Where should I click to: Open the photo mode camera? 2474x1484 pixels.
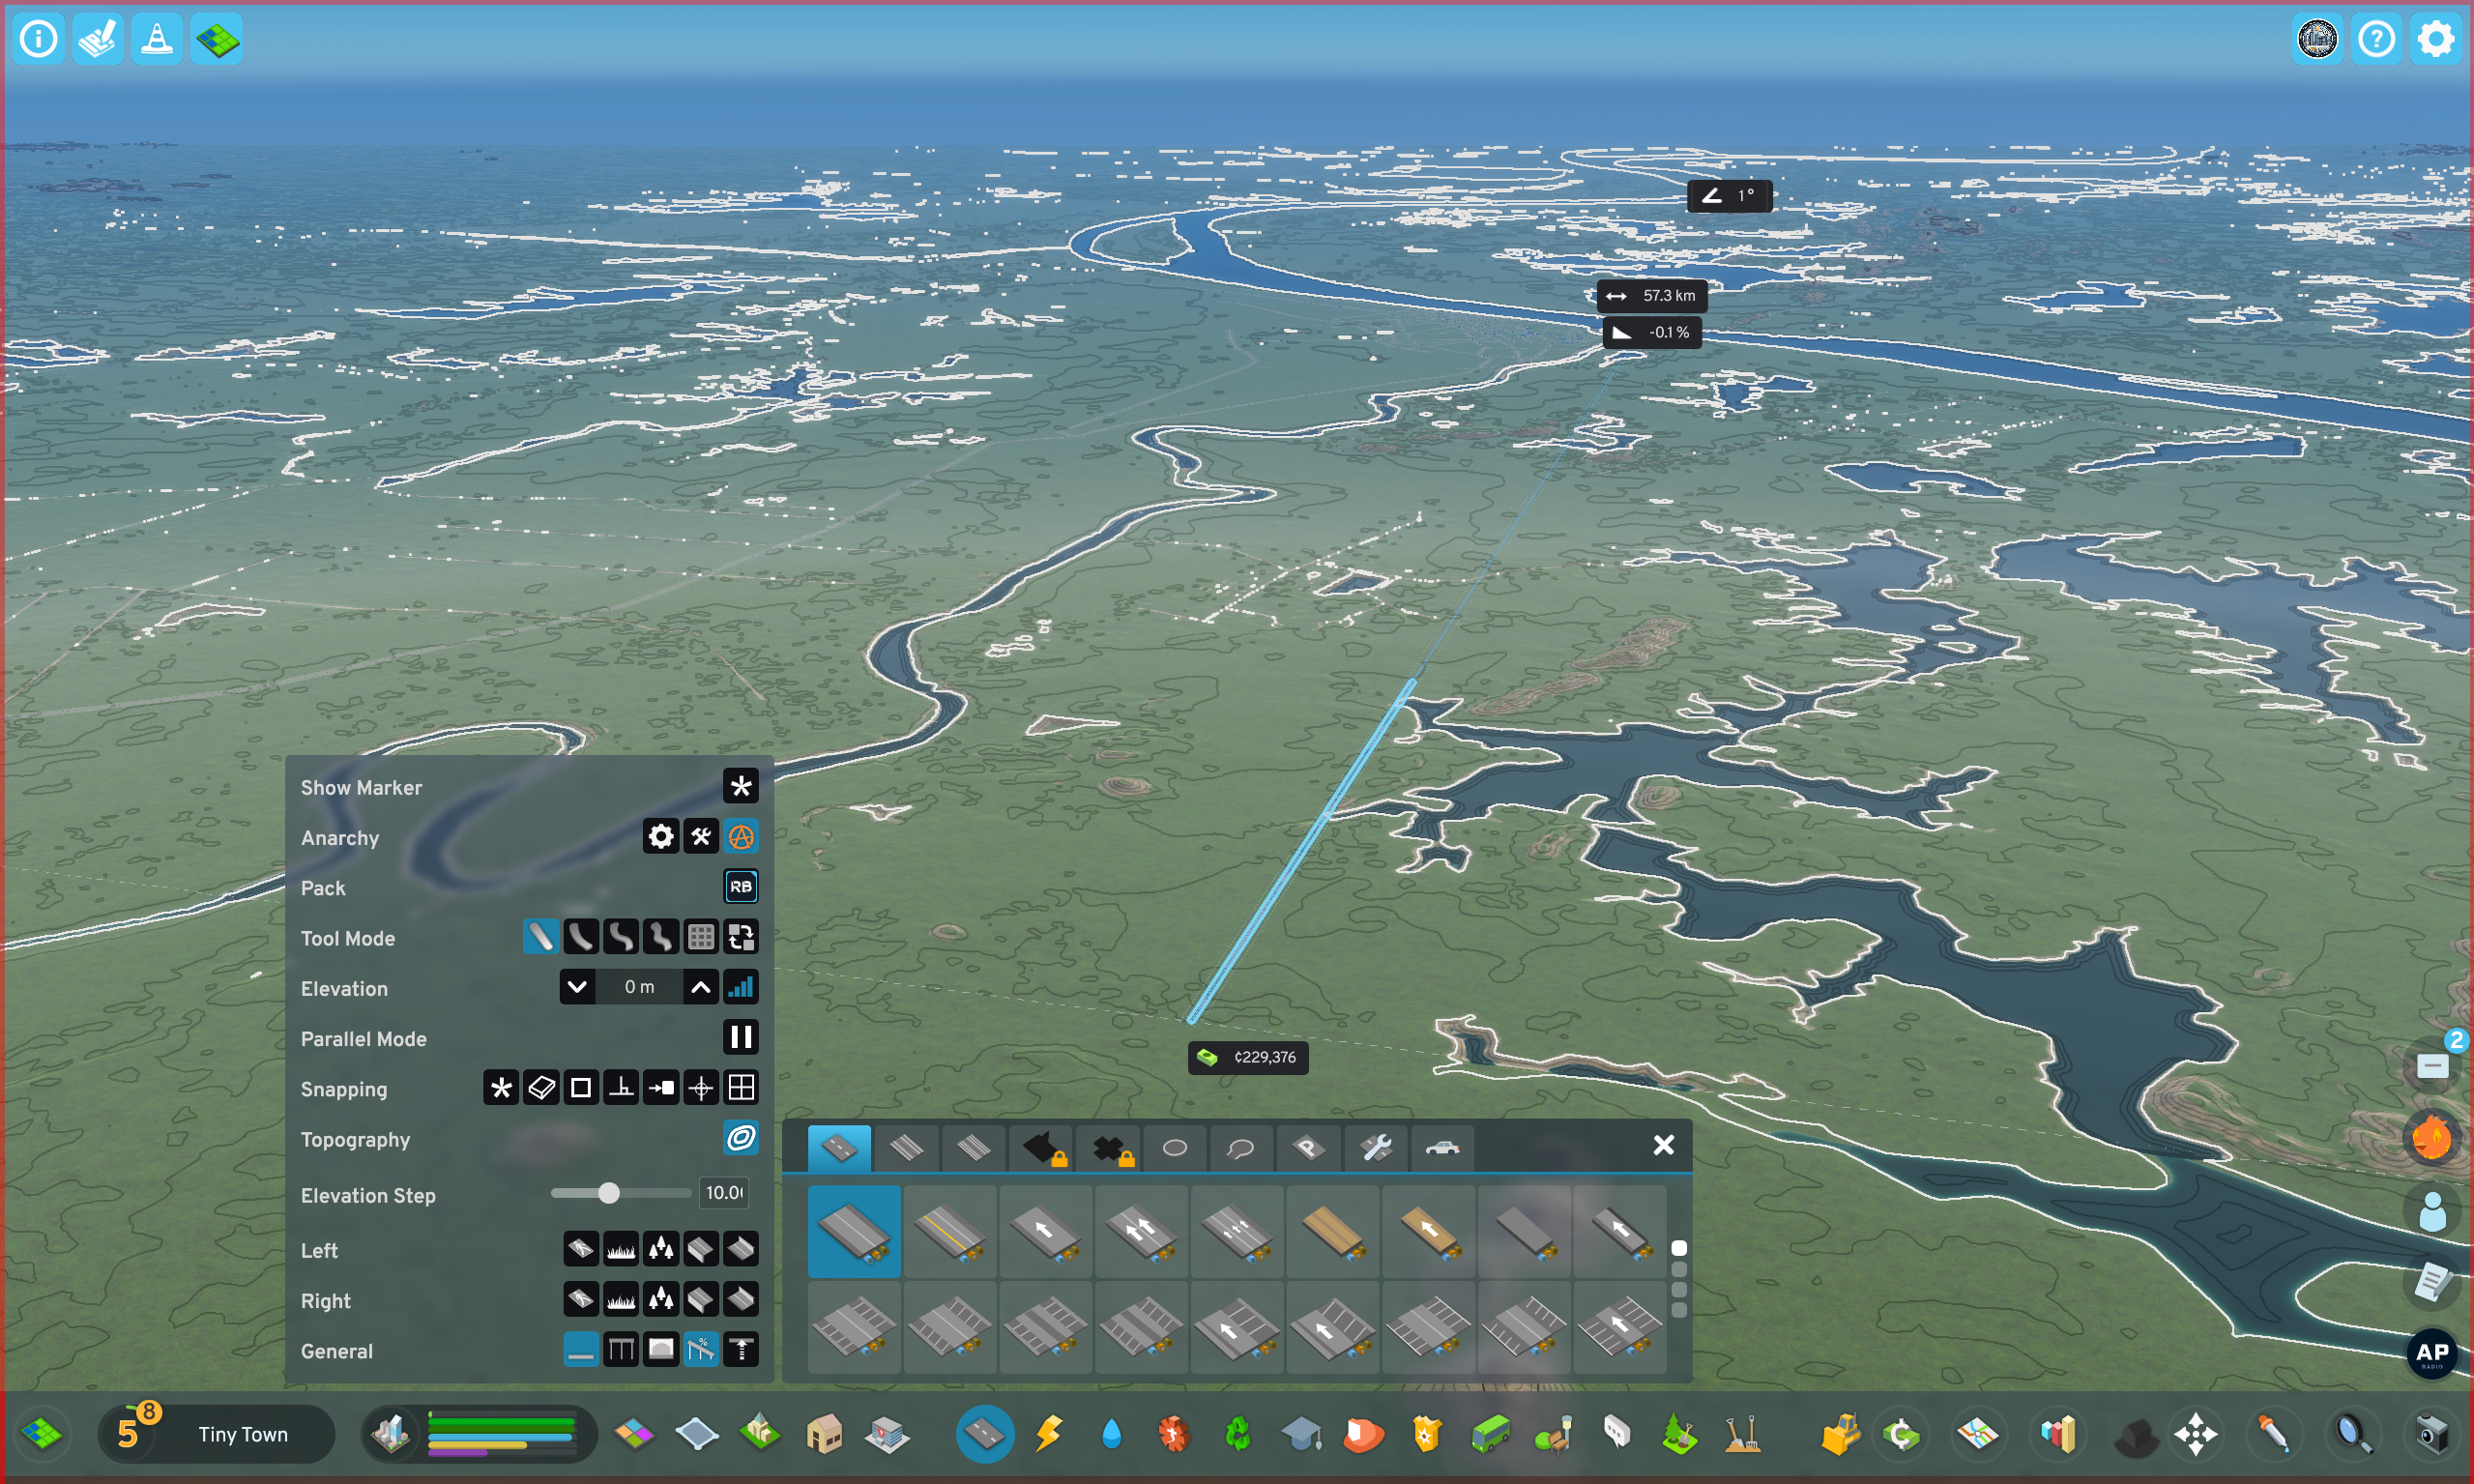click(2432, 1434)
